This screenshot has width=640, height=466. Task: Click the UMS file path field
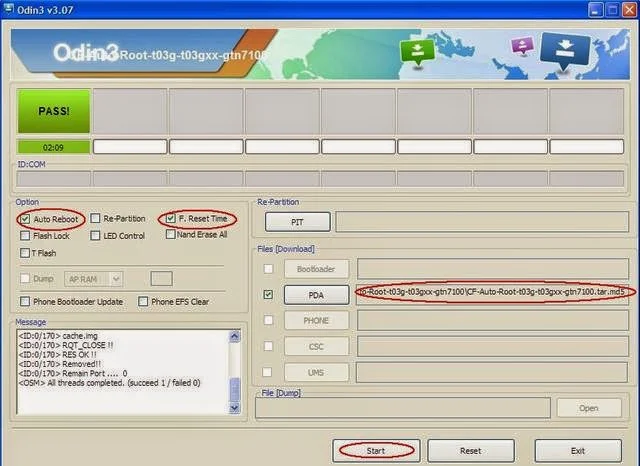(491, 372)
